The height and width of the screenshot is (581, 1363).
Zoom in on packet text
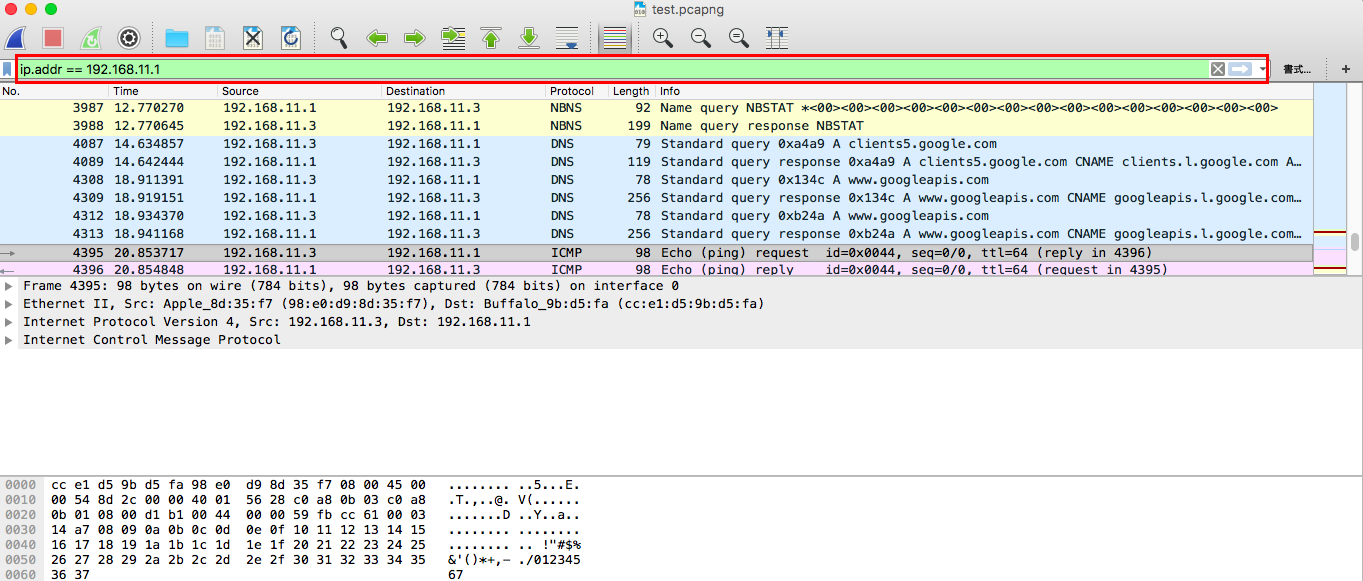tap(663, 39)
